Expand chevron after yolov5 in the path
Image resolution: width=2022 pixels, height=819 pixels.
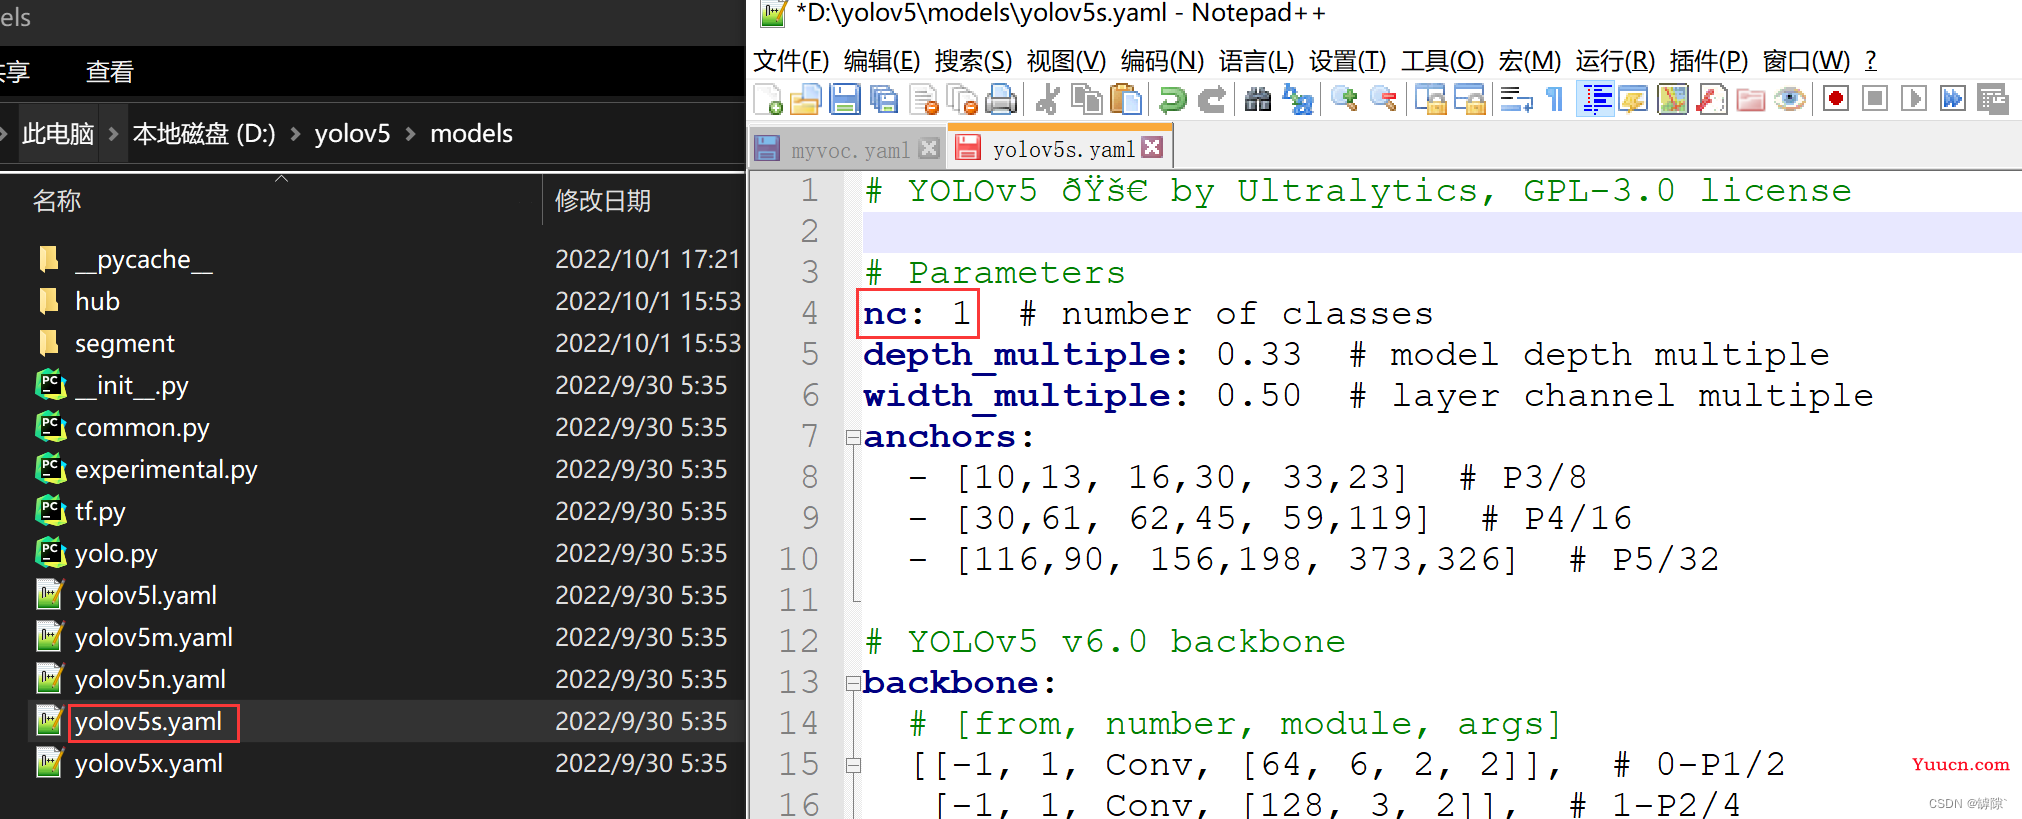click(x=410, y=133)
